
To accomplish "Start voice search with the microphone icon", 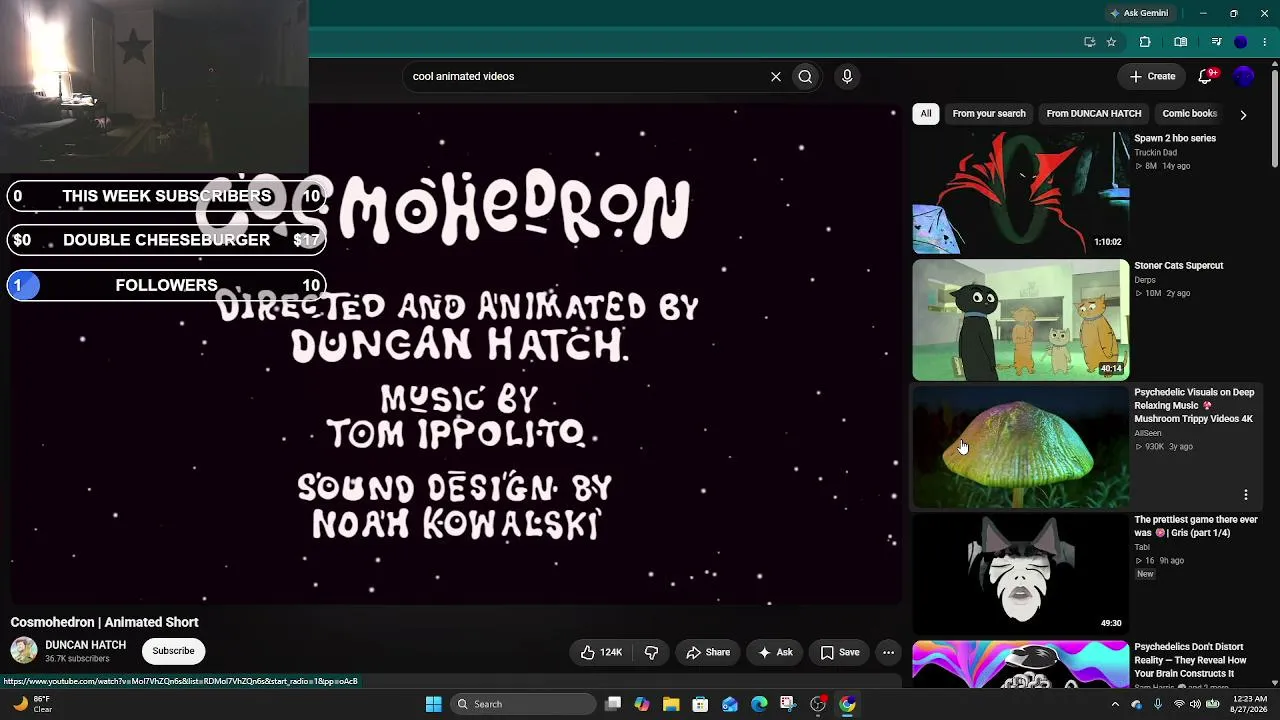I will [847, 76].
